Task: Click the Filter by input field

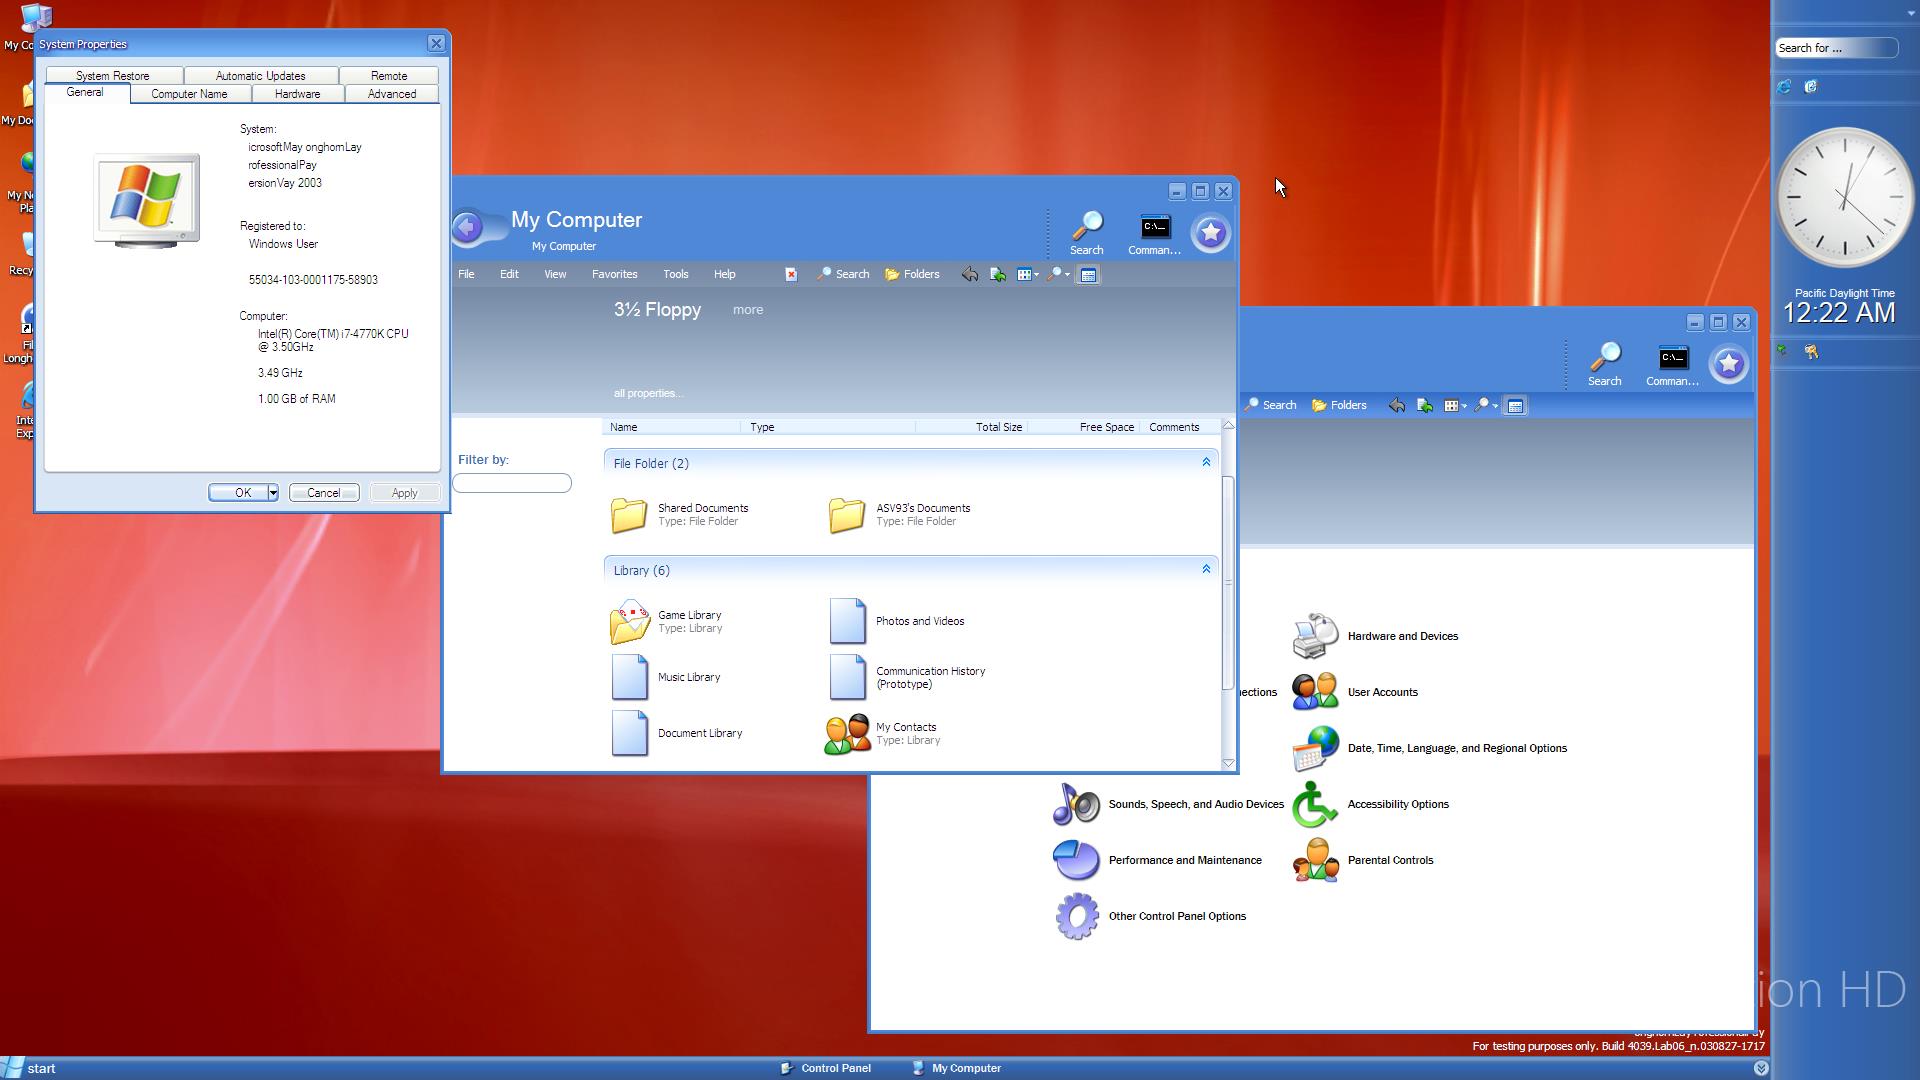Action: point(512,483)
